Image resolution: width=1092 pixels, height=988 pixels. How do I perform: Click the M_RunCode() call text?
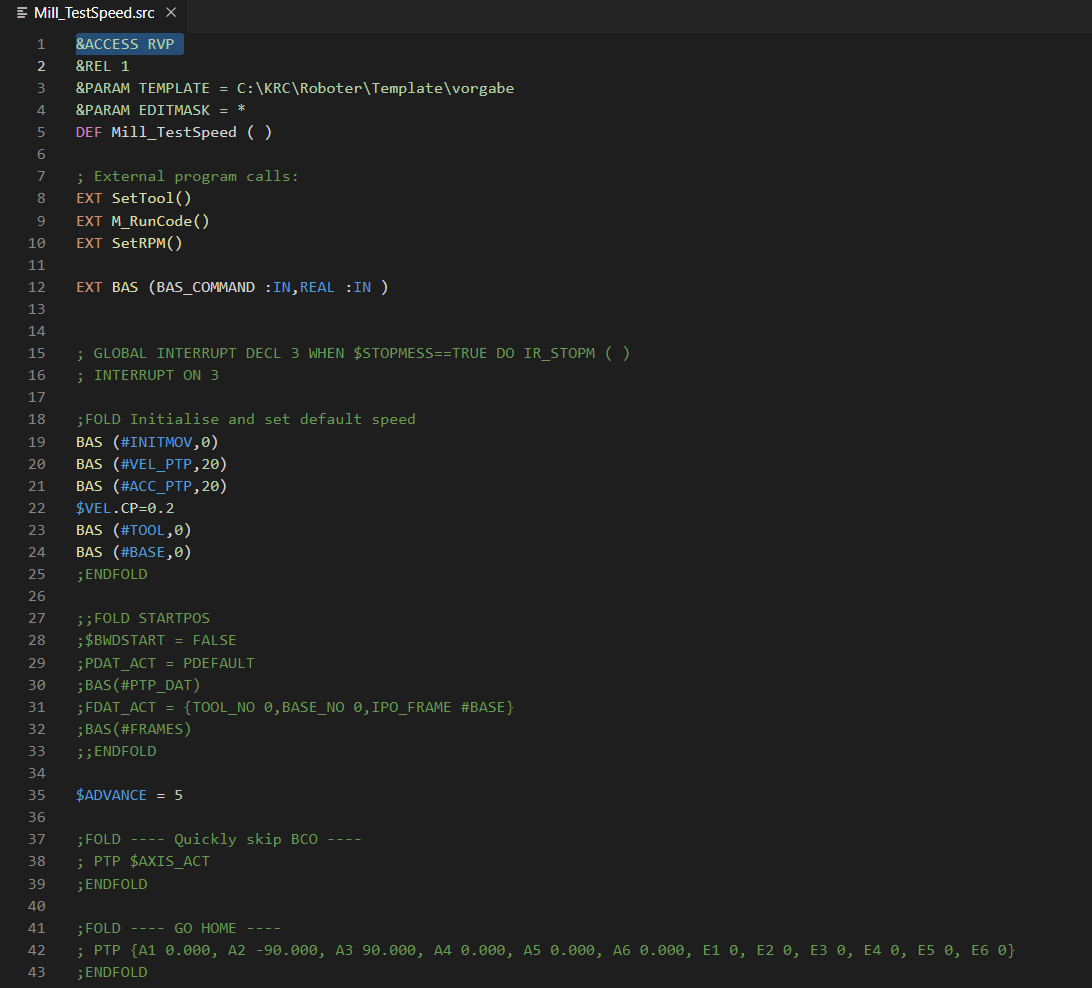[160, 221]
